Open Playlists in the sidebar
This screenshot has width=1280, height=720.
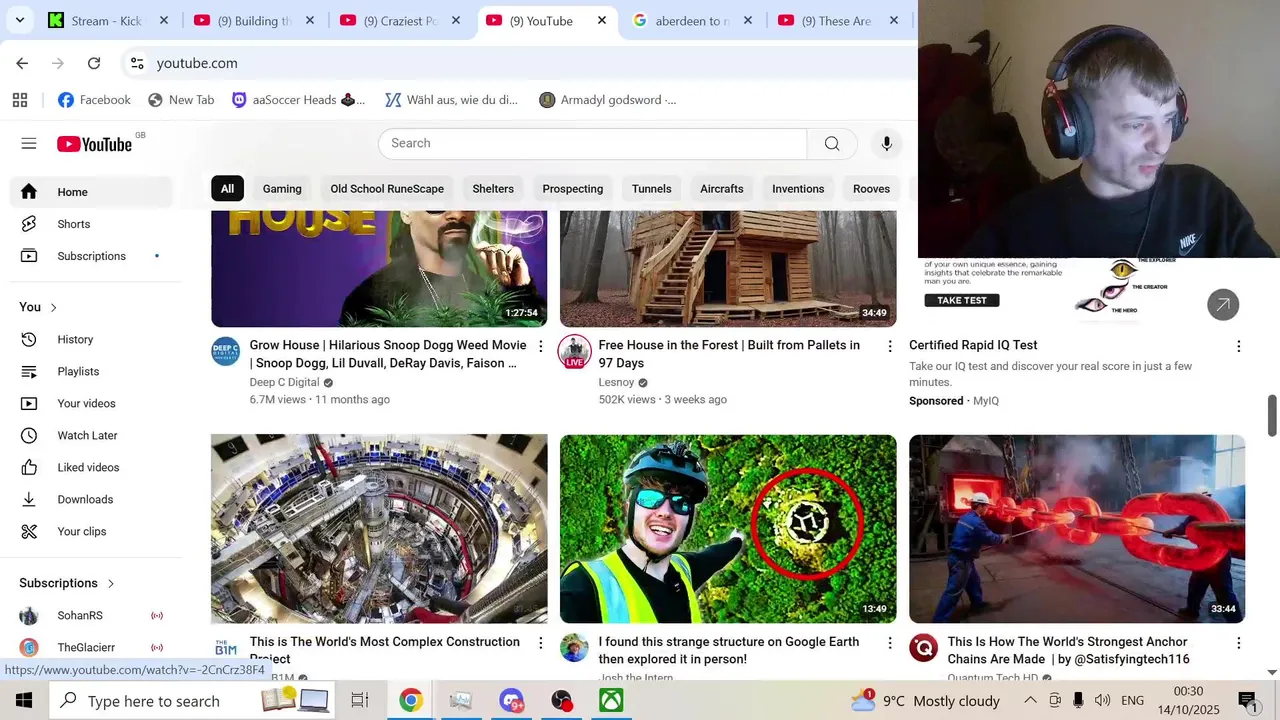click(x=92, y=372)
